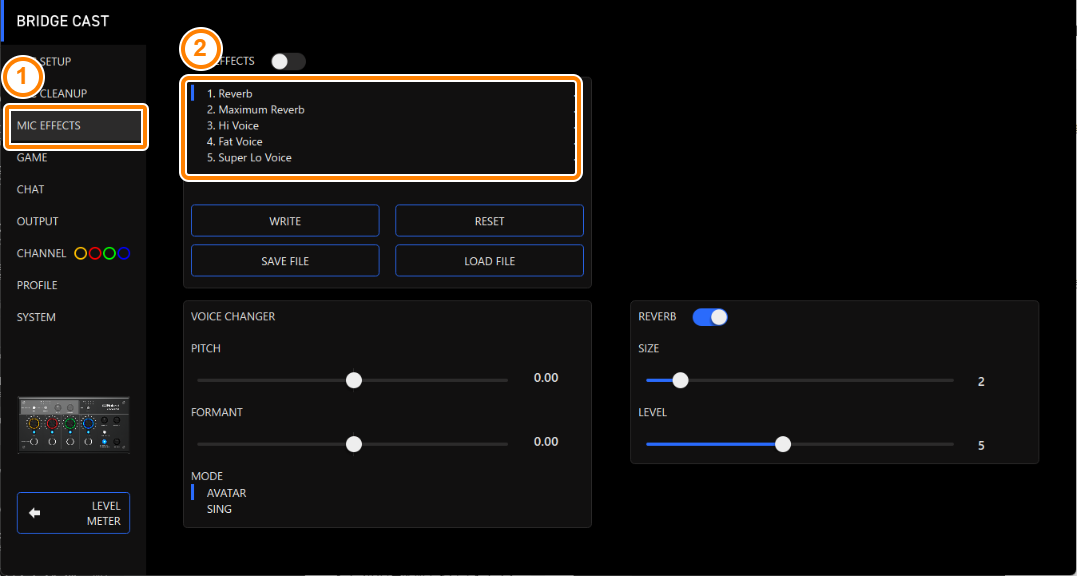Click the left arrow on LEVEL METER
This screenshot has width=1080, height=578.
tap(34, 513)
